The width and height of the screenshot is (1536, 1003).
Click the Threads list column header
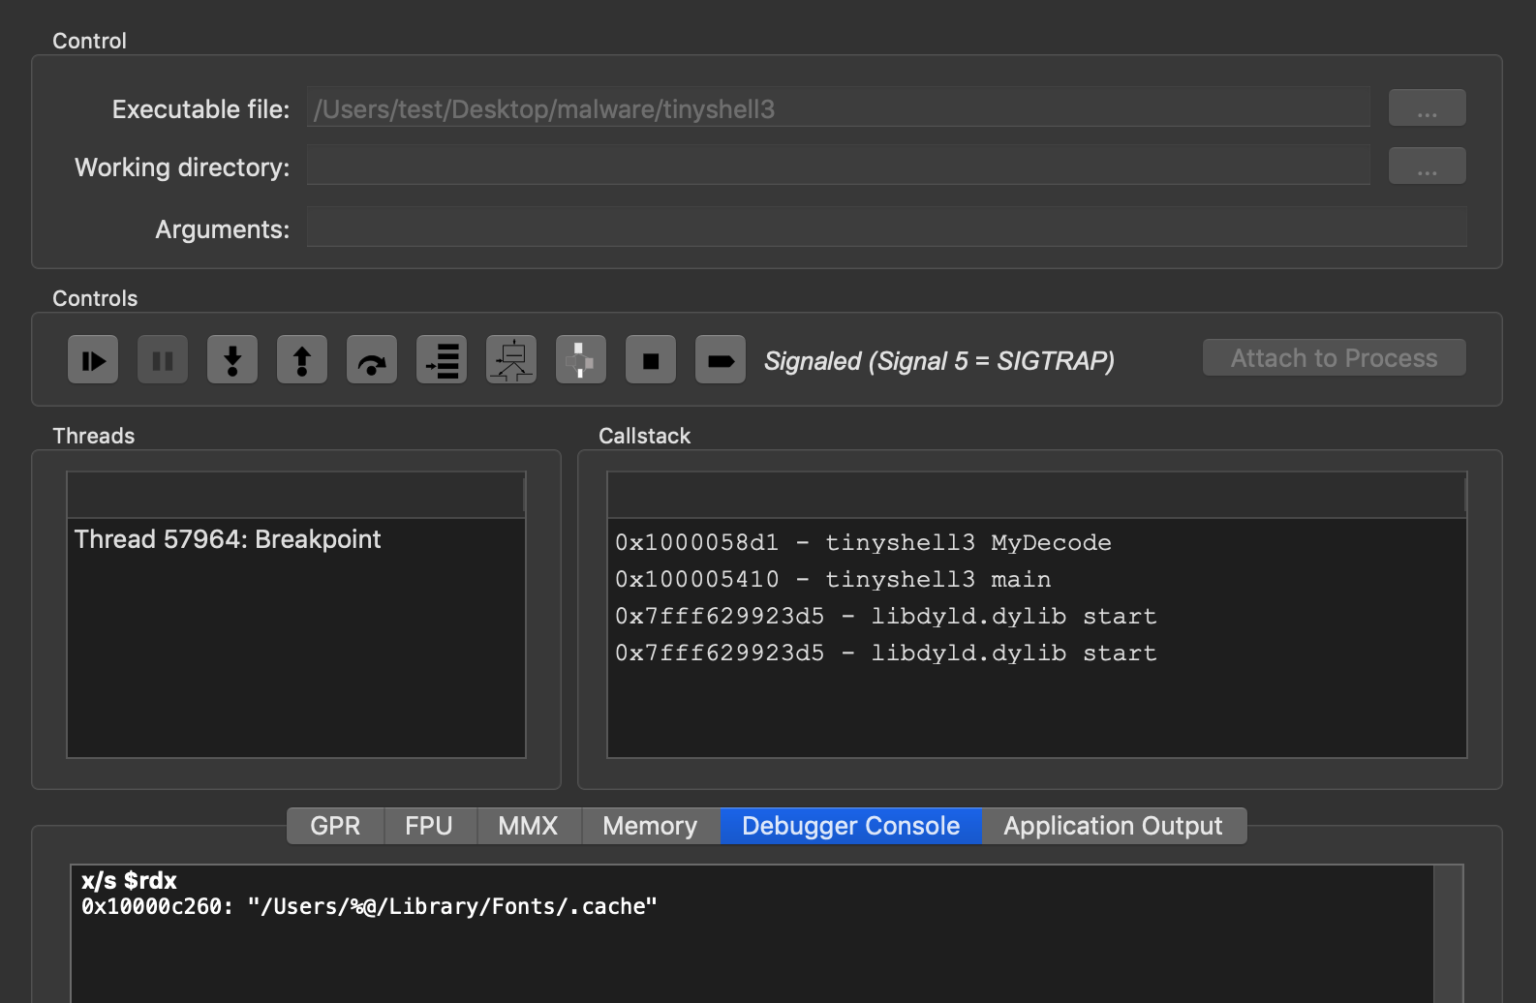(296, 495)
